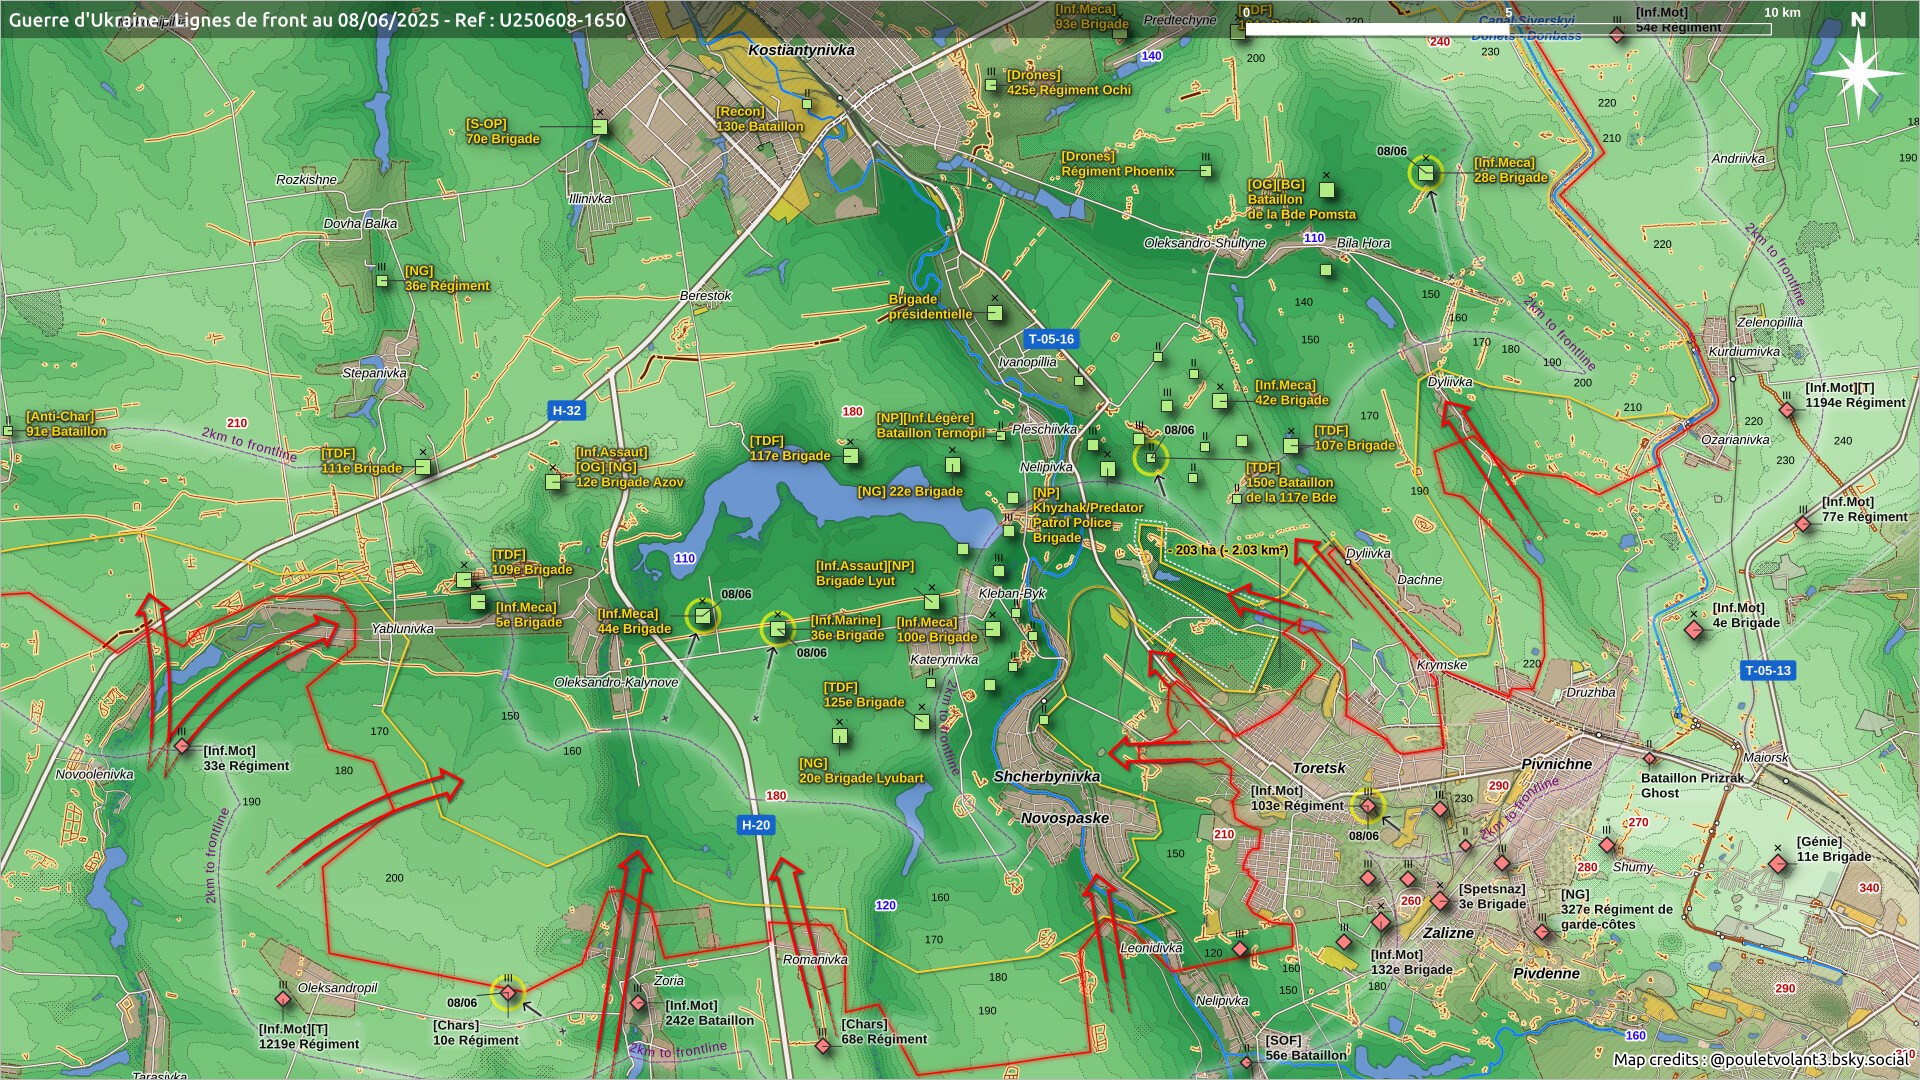Select the Oleksandro-Shultyne village label

[1205, 243]
